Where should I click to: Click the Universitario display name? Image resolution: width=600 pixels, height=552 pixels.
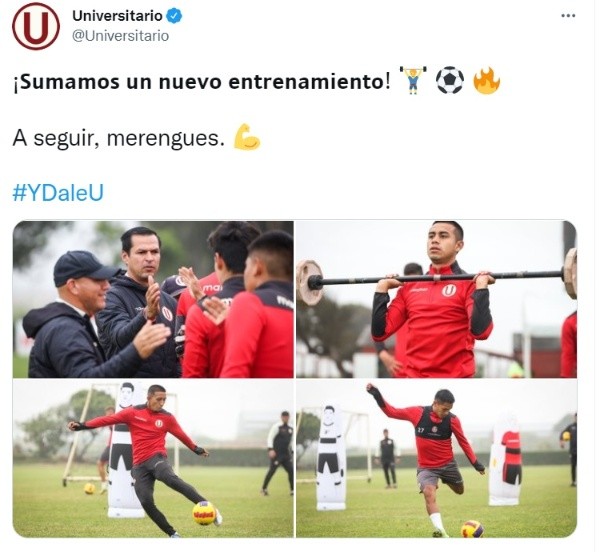117,16
